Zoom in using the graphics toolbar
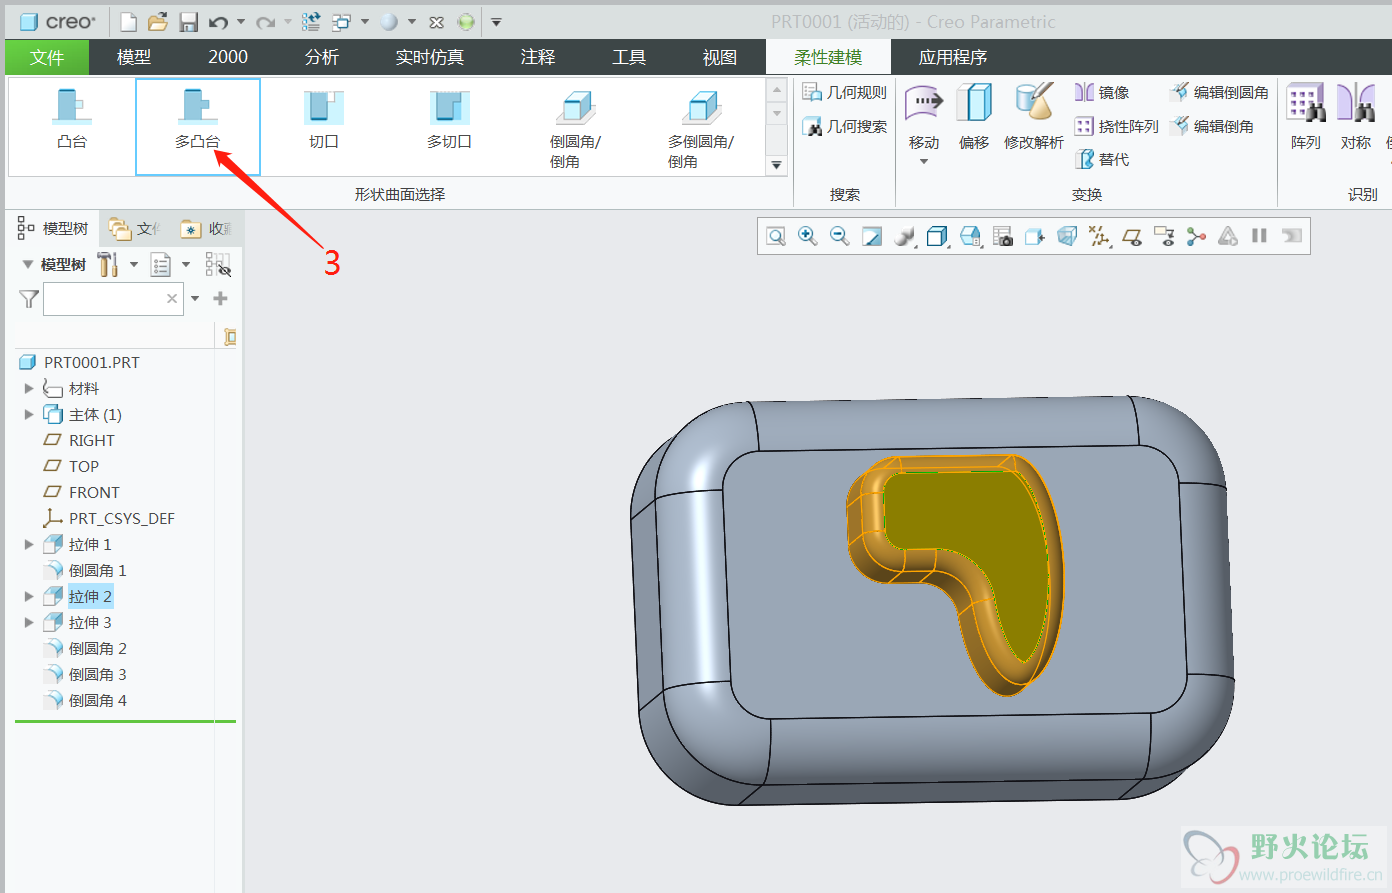The height and width of the screenshot is (893, 1392). [x=808, y=236]
